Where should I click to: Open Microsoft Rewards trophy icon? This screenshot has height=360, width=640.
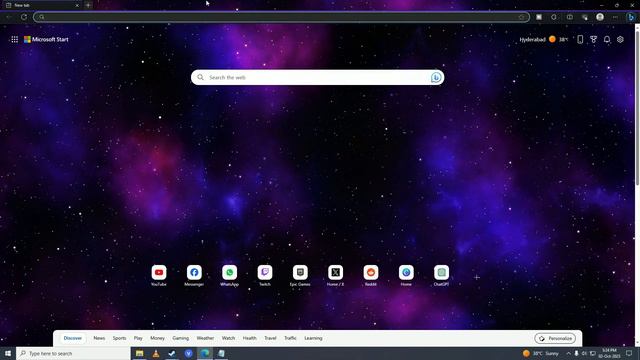tap(593, 40)
